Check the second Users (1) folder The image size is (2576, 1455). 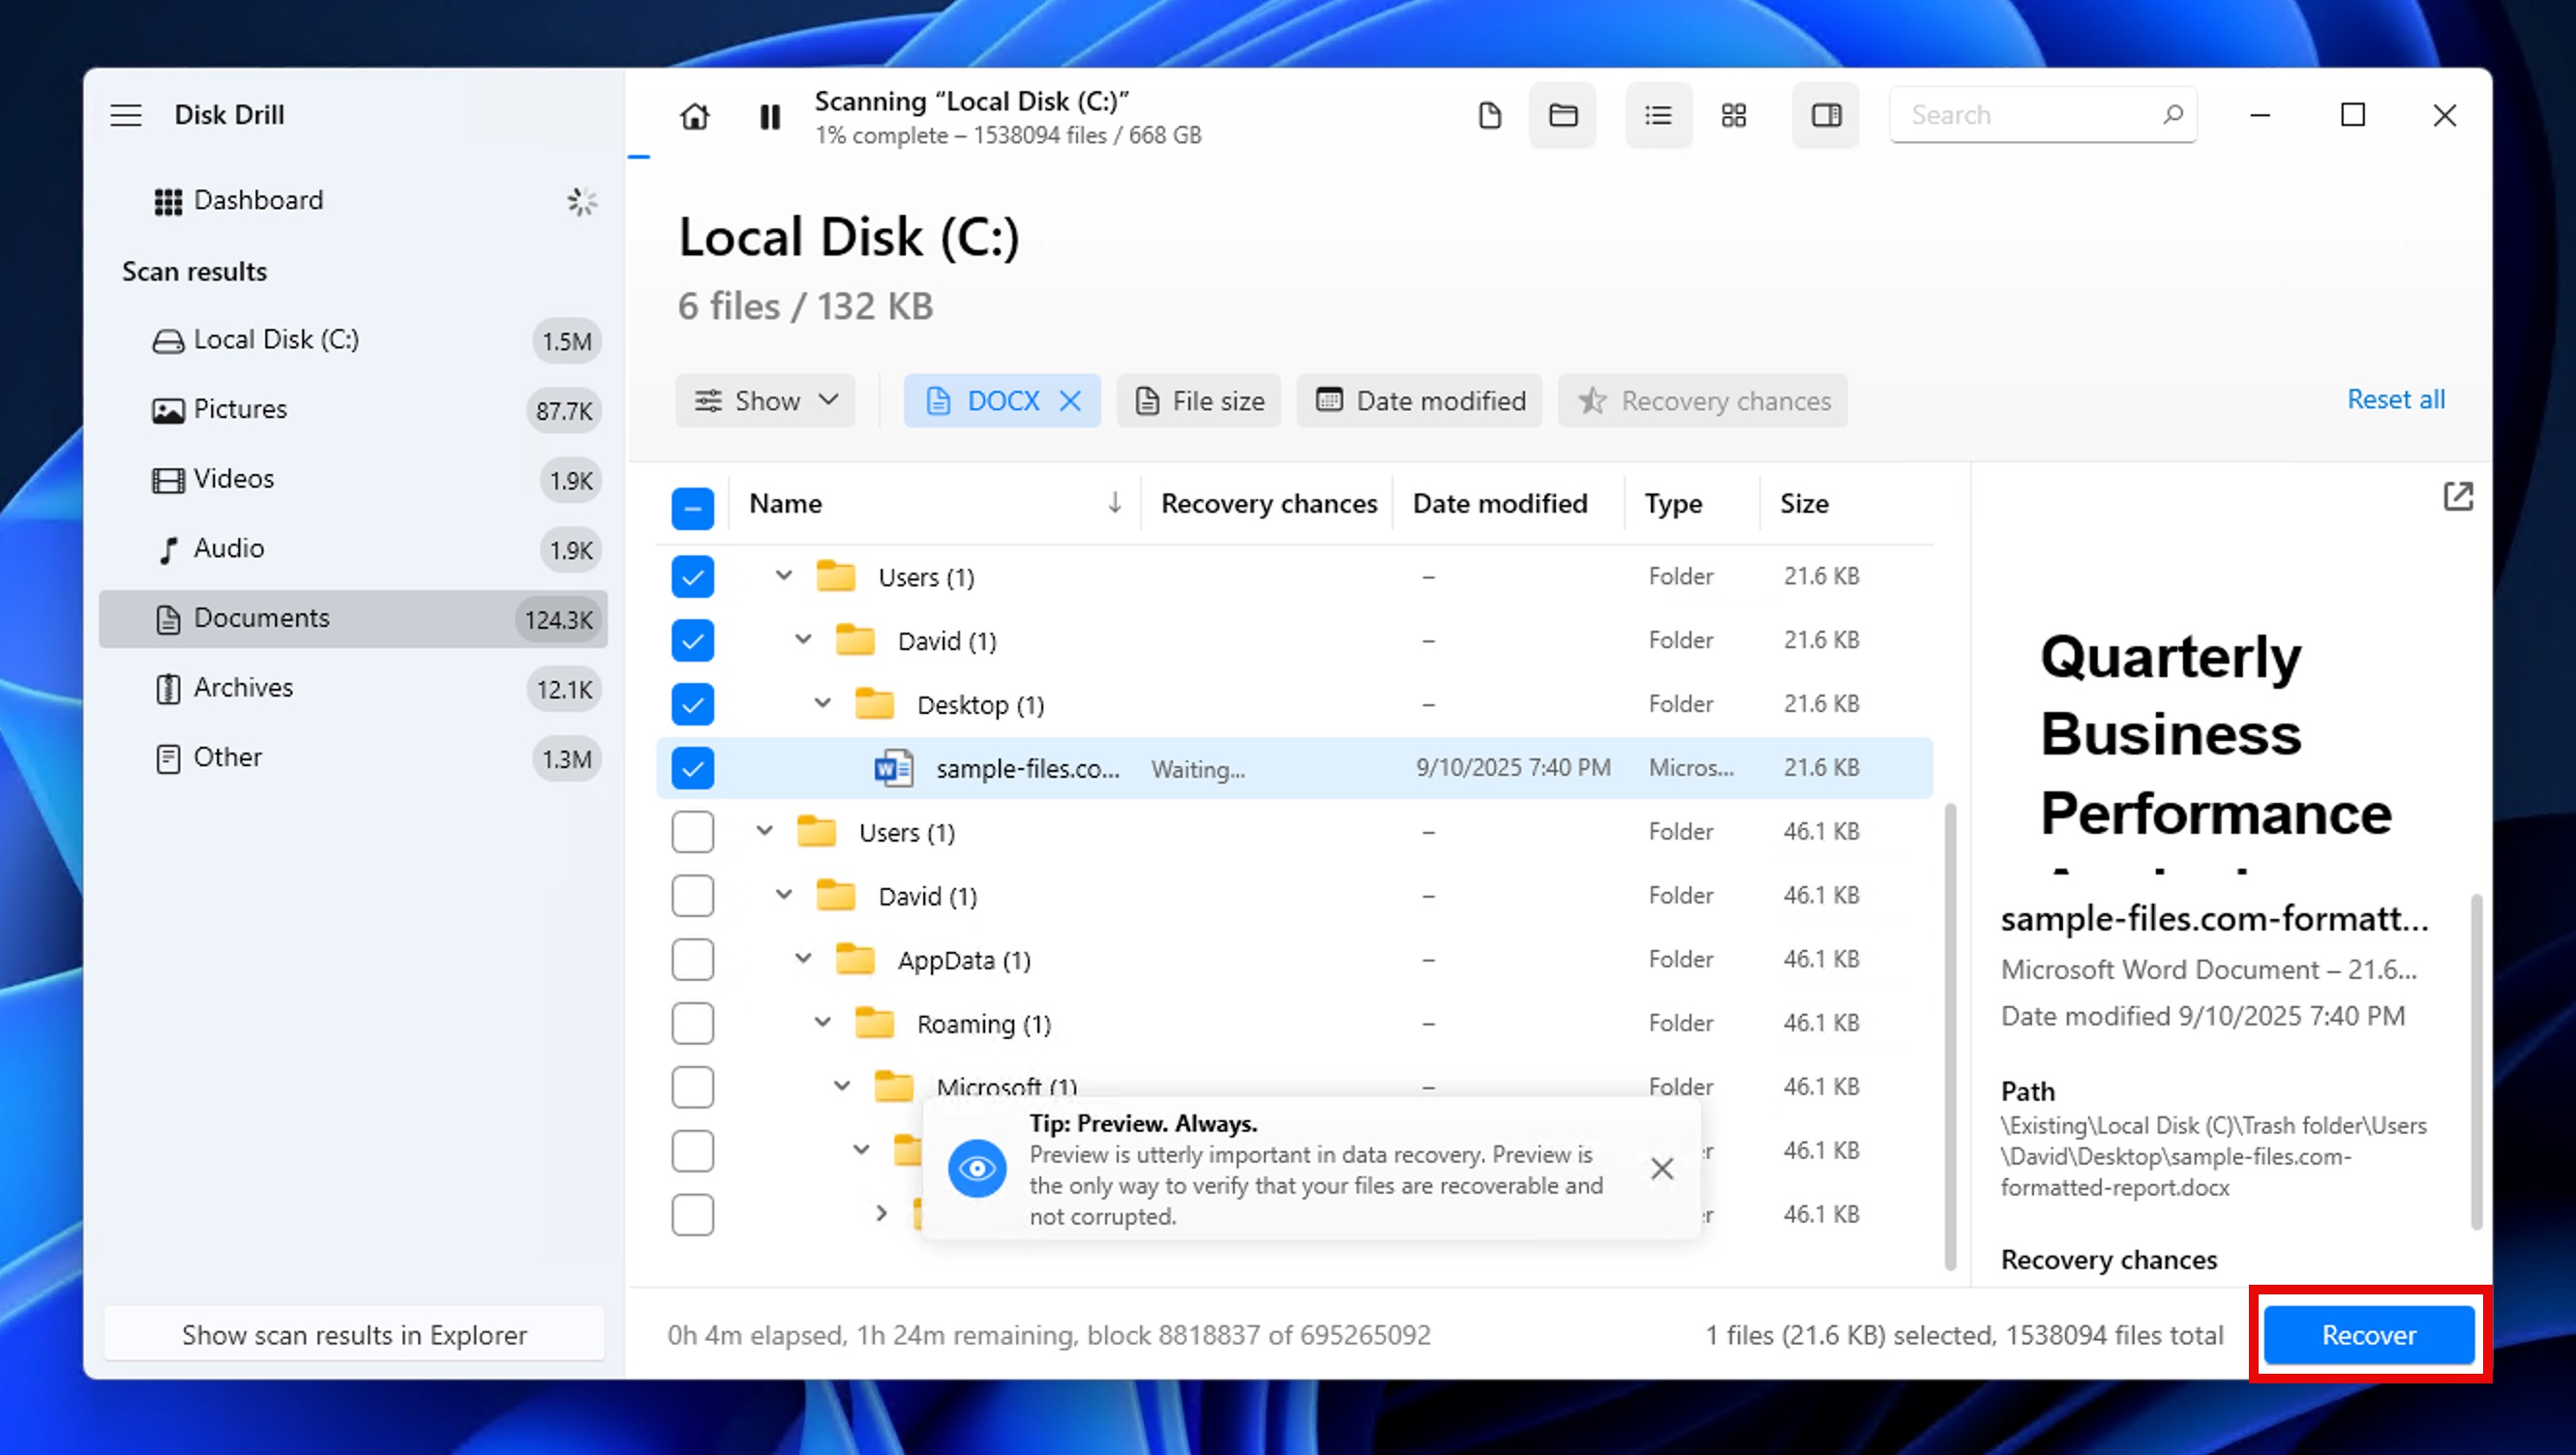coord(692,831)
